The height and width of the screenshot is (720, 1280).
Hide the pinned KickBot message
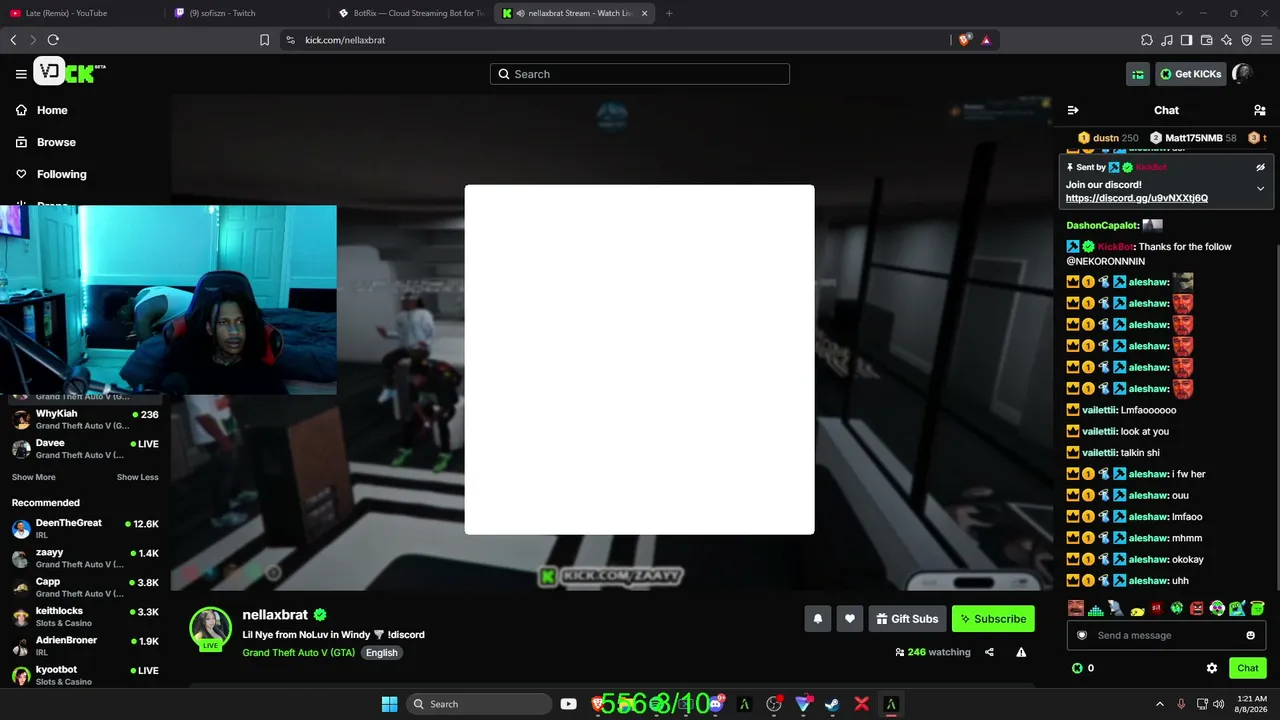pyautogui.click(x=1261, y=167)
